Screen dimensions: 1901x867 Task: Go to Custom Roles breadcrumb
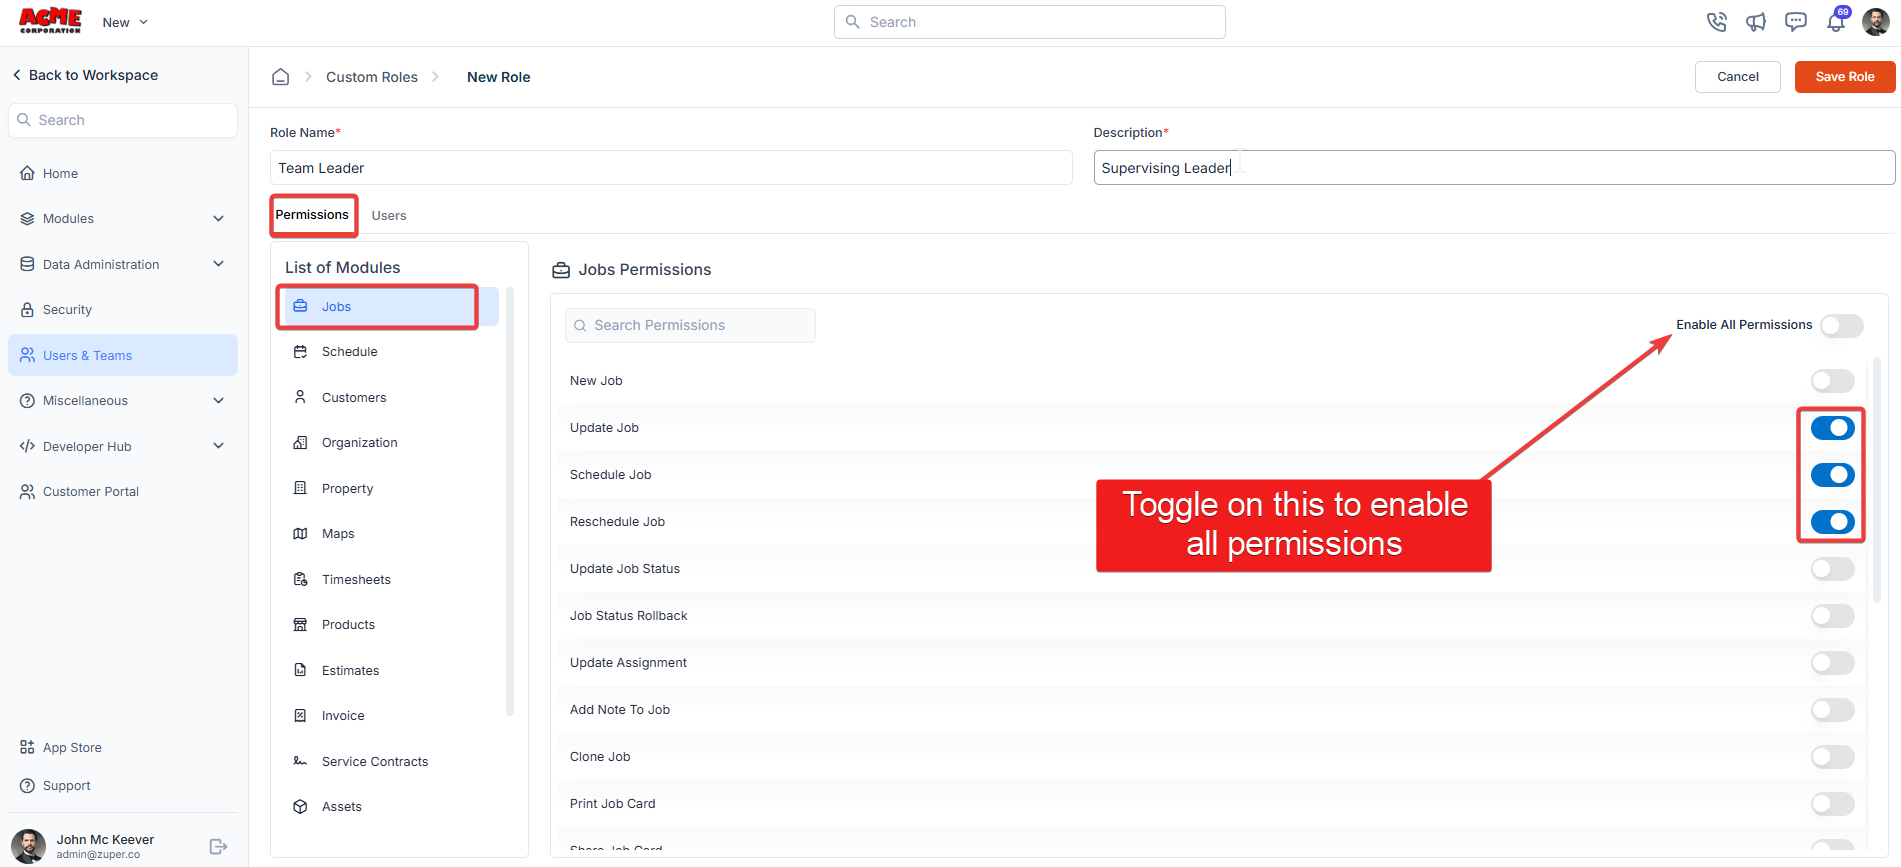tap(372, 77)
